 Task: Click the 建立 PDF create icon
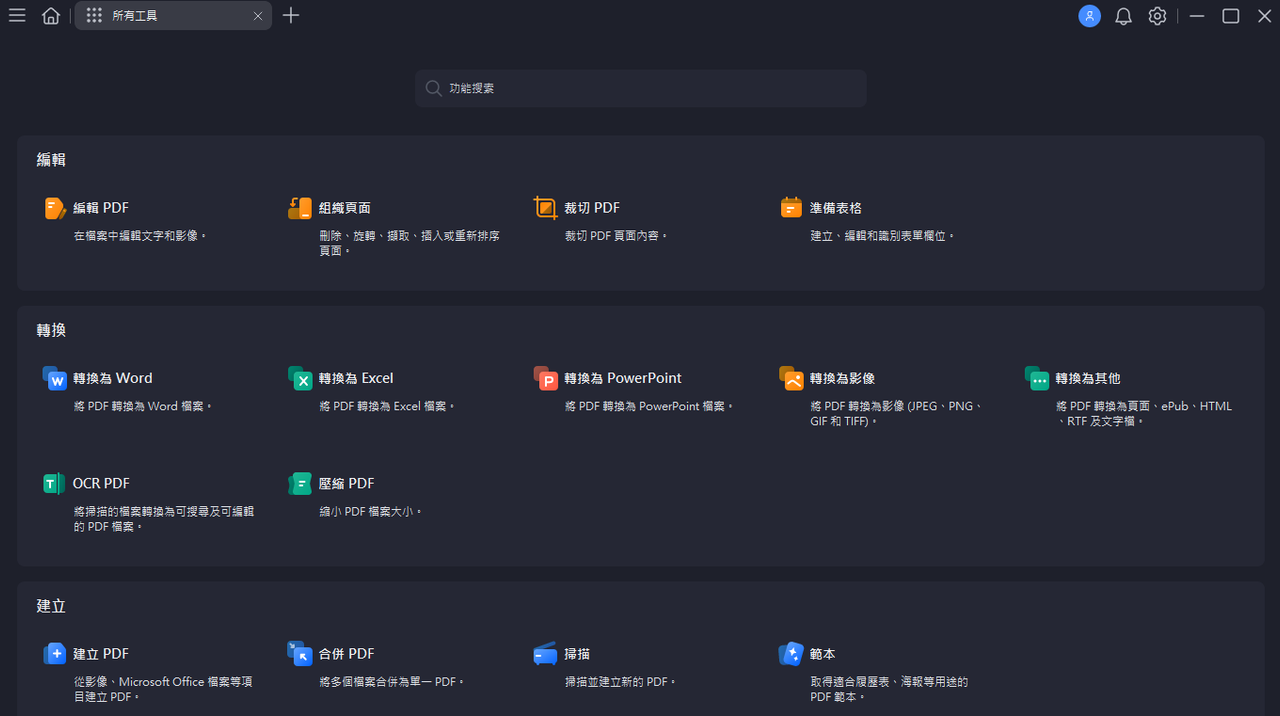[x=55, y=654]
